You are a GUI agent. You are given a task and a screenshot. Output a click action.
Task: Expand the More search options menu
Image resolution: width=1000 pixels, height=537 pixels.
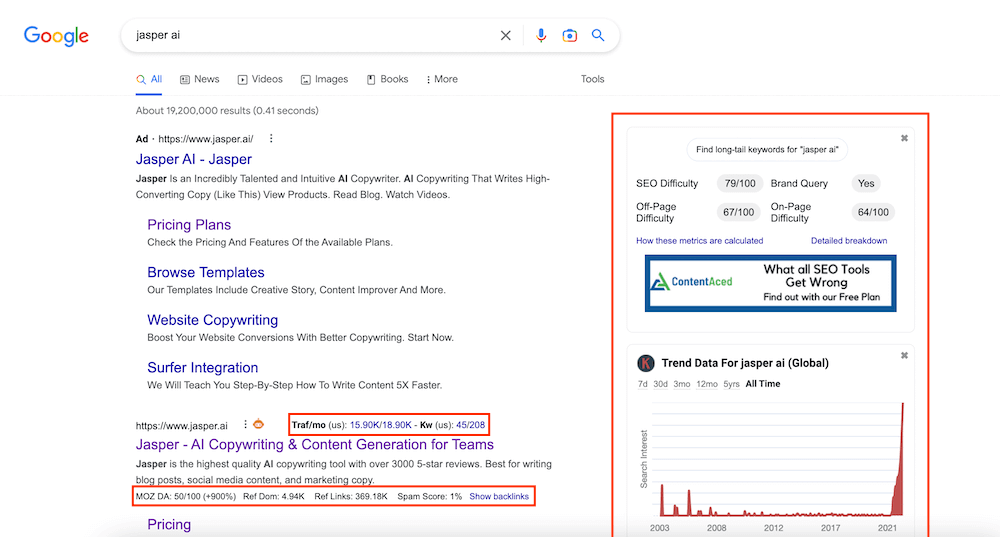point(442,79)
